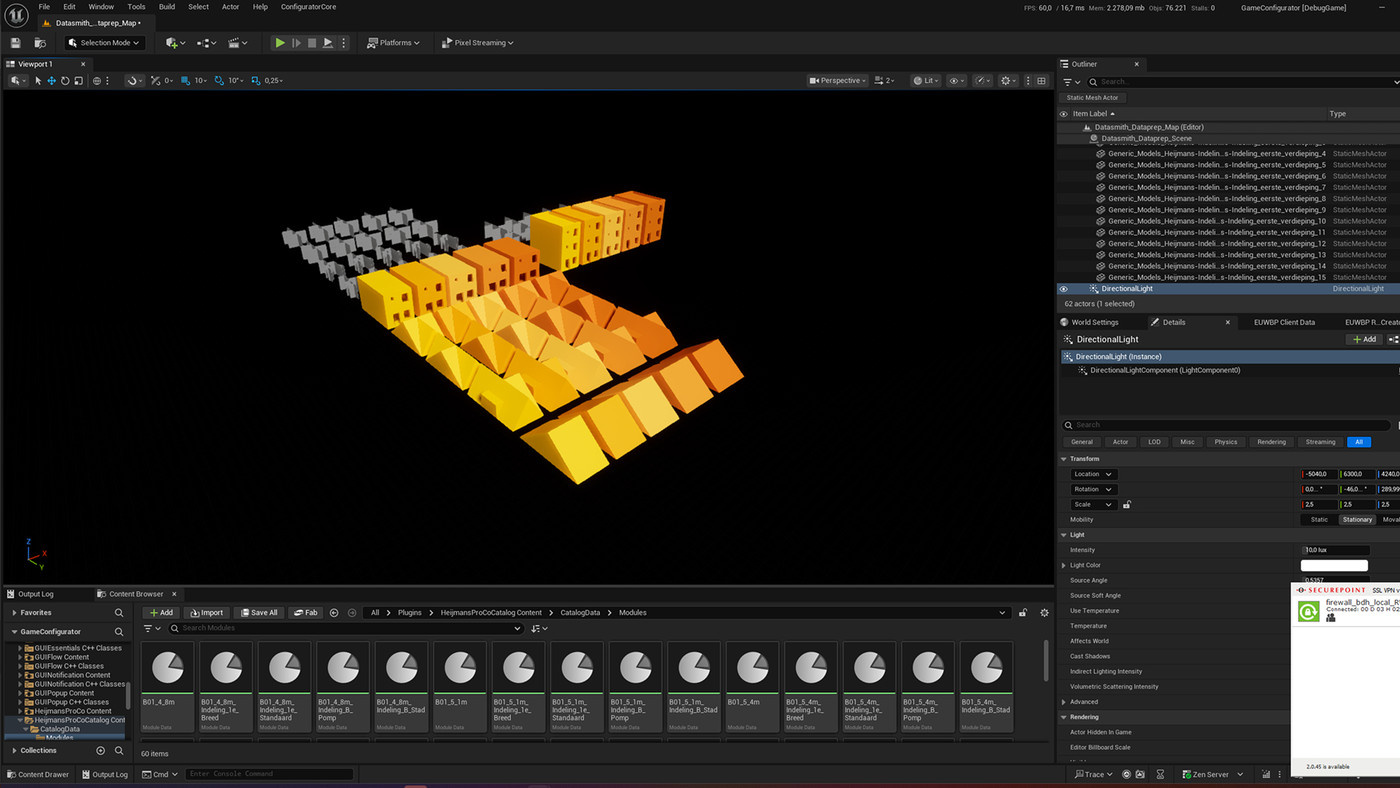Open the Content Drawer in status bar
The width and height of the screenshot is (1400, 788).
38,774
